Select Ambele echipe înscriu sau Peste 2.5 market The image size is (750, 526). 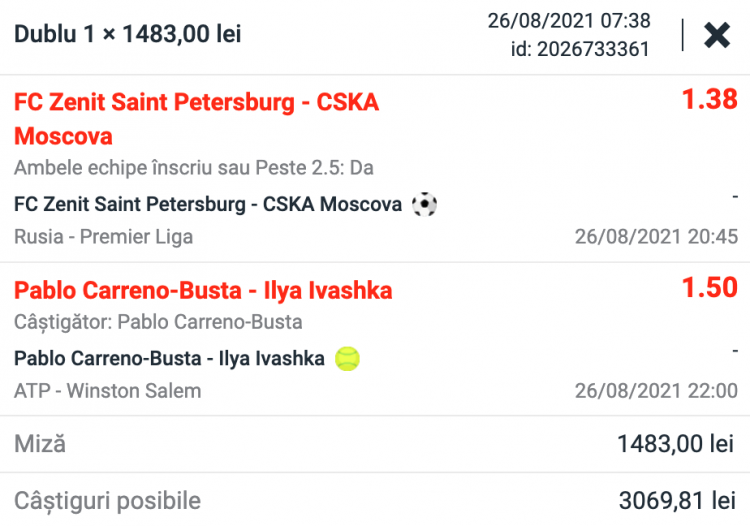(x=194, y=168)
